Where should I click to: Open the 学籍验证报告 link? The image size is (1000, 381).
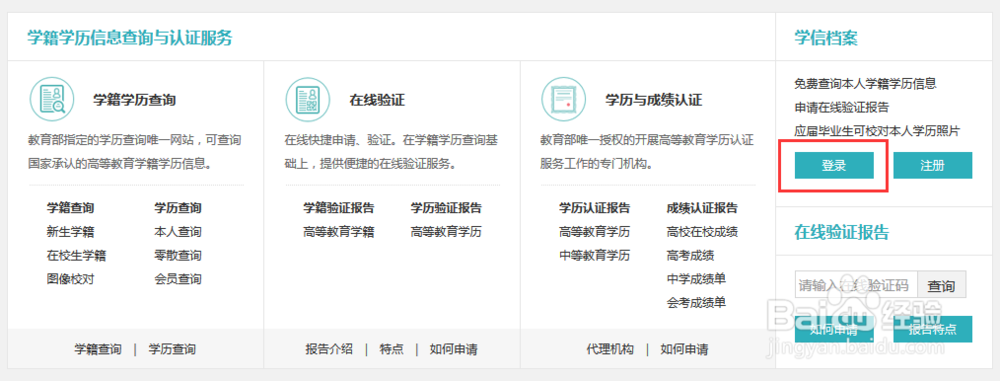click(x=339, y=208)
